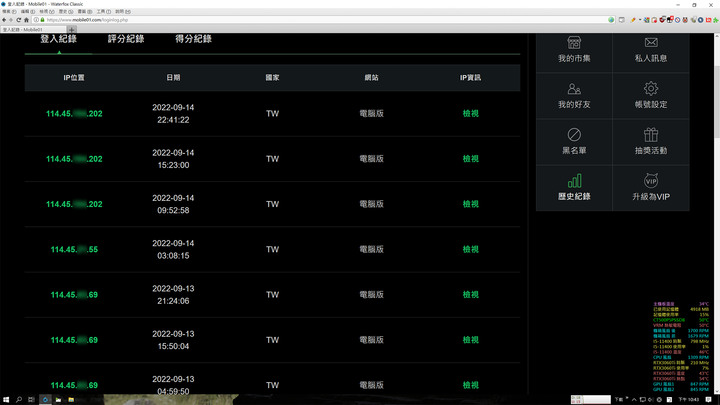Click the 網站 column header
The height and width of the screenshot is (405, 720).
[371, 78]
